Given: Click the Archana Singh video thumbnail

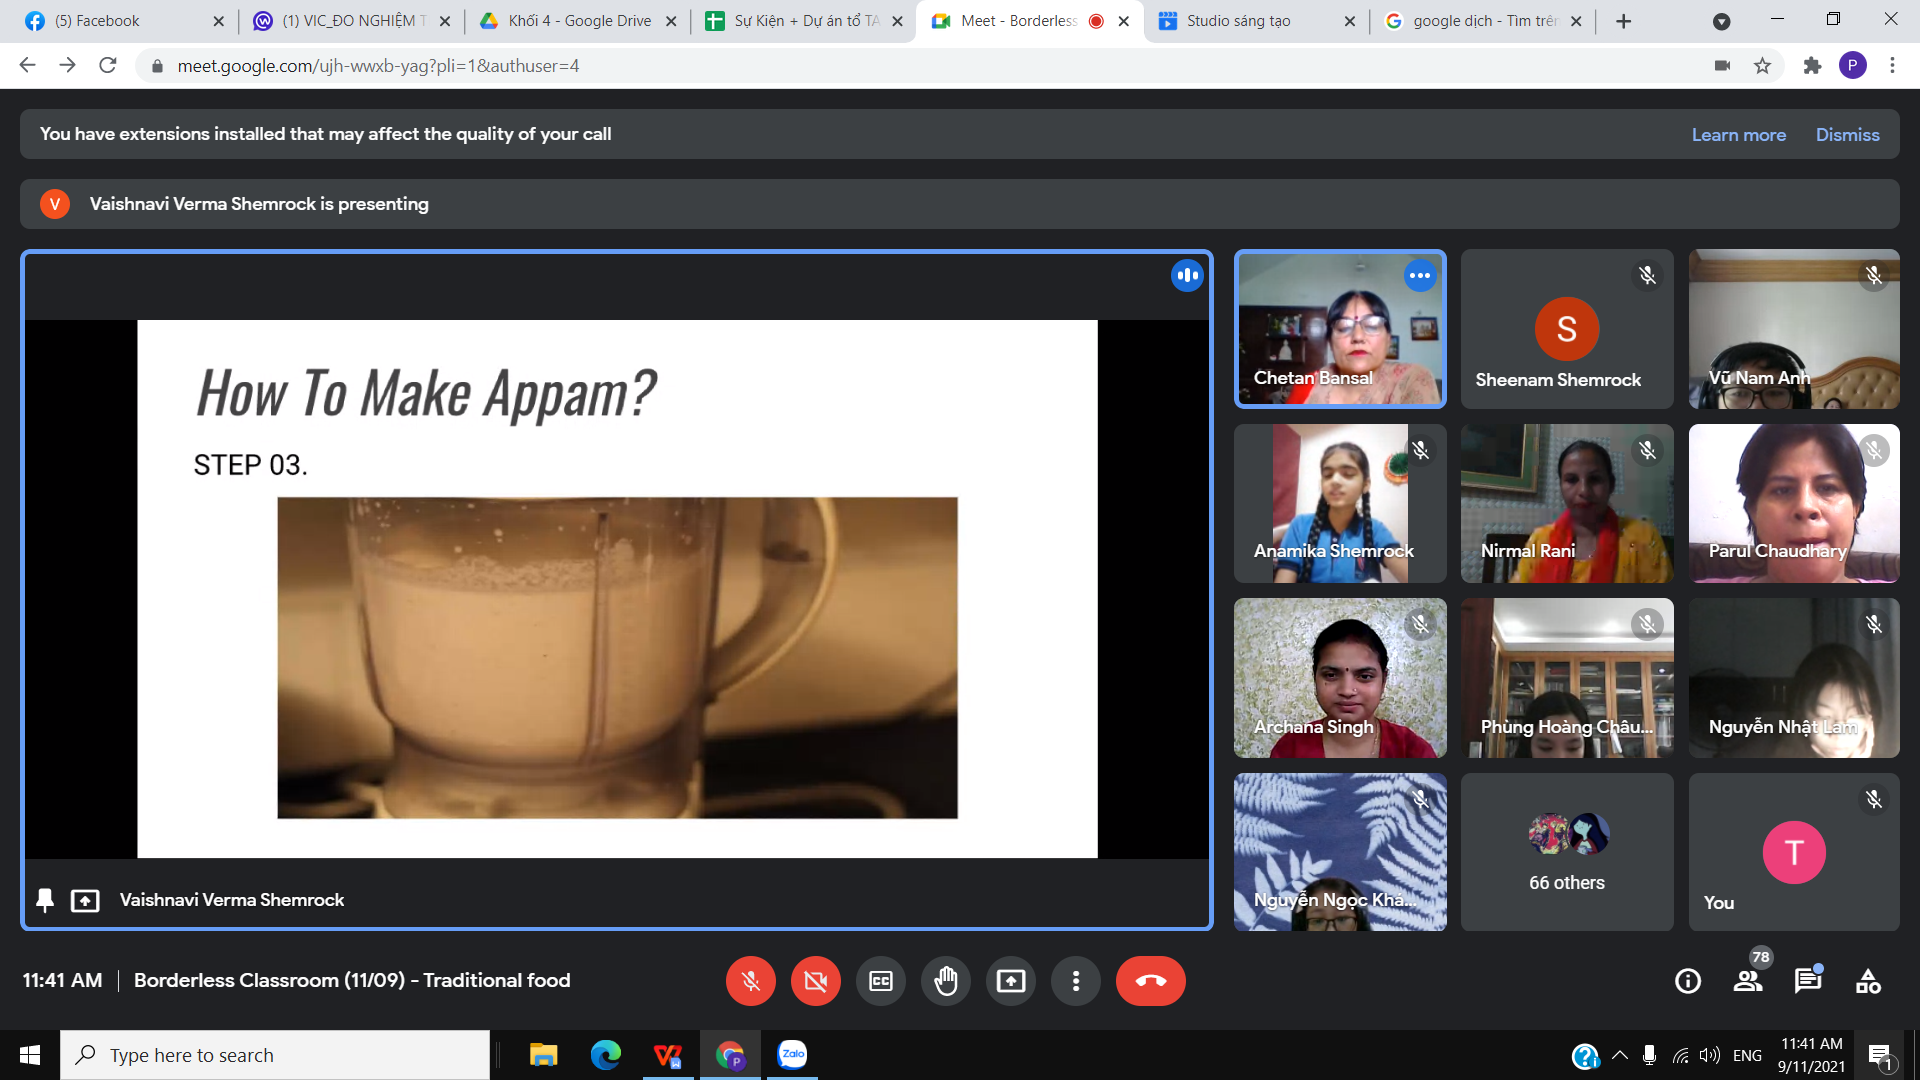Looking at the screenshot, I should point(1340,678).
